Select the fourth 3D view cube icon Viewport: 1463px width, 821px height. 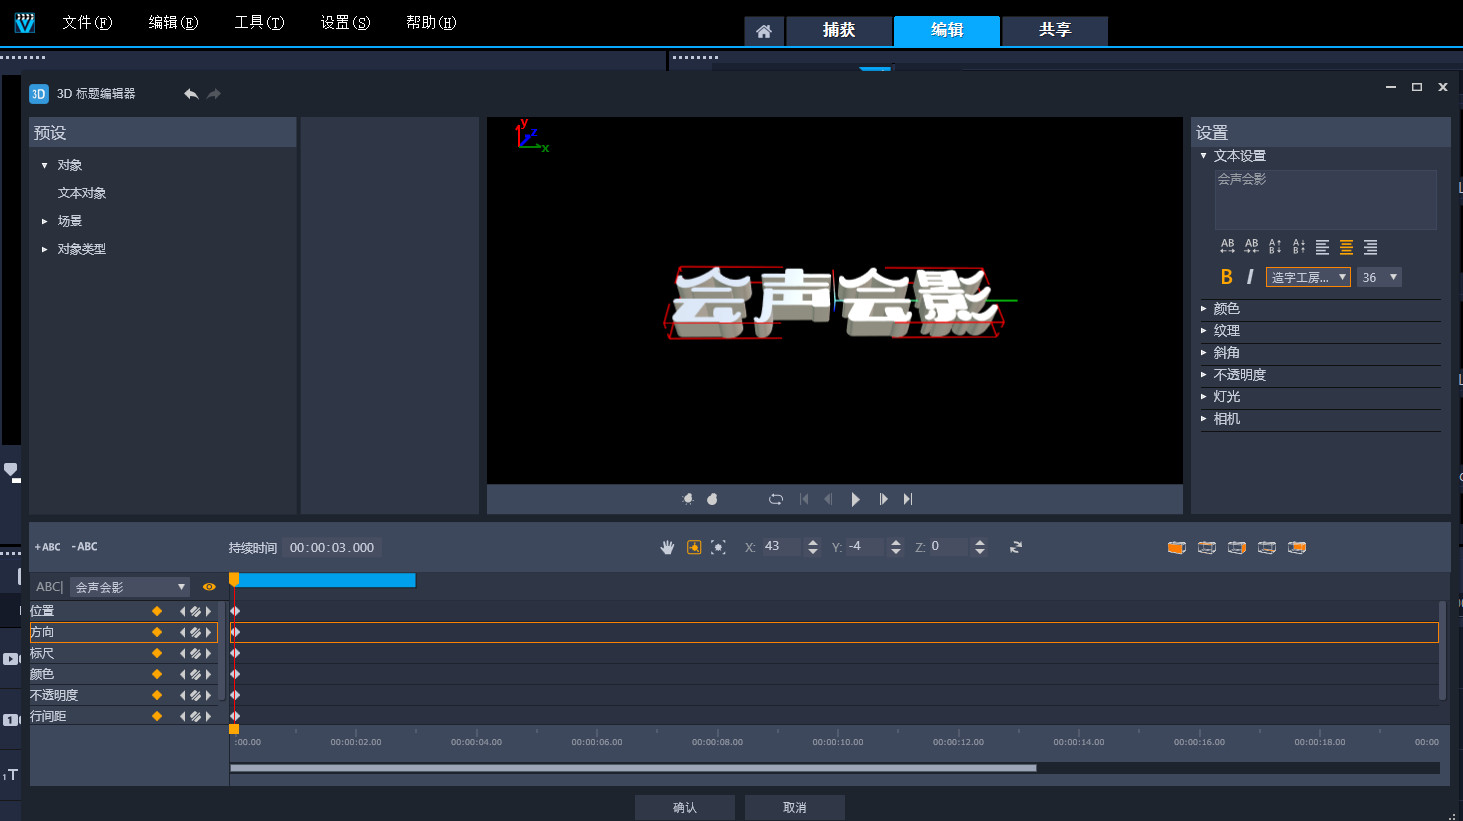pos(1267,547)
